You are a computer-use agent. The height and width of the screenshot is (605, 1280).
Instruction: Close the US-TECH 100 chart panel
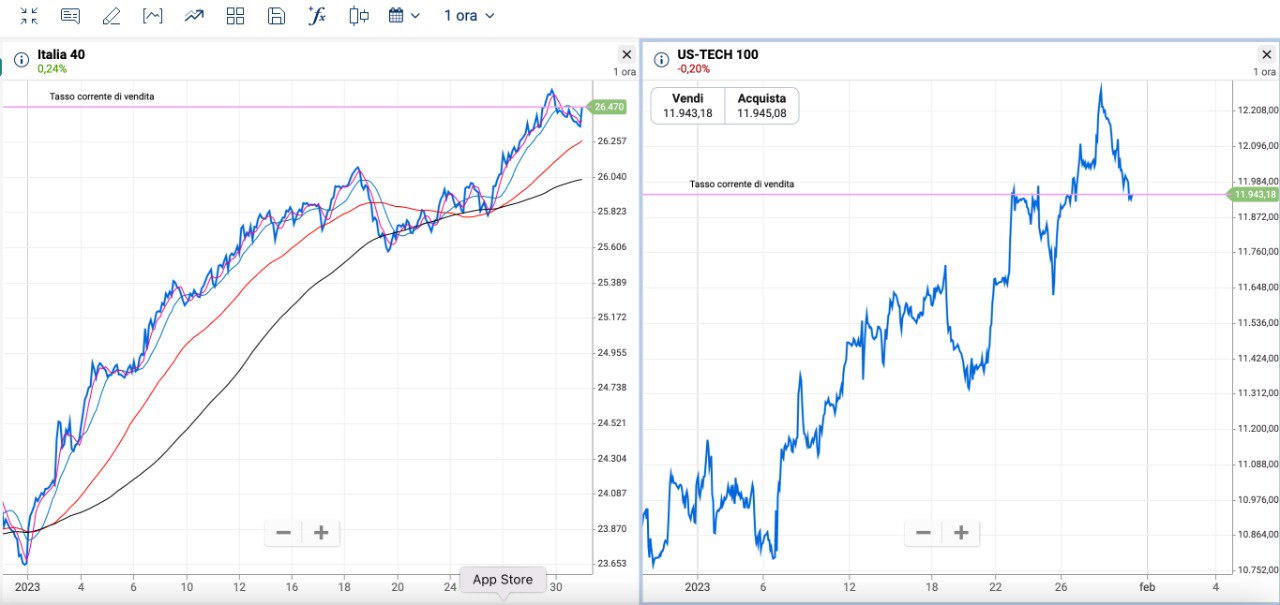pos(1266,55)
